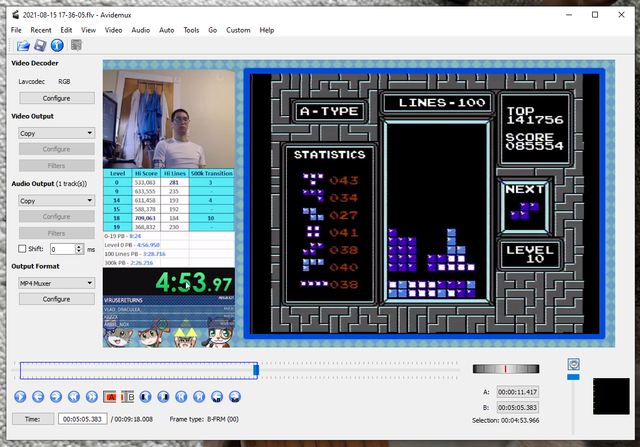Click the Selection duration 00:04:53.966 text
This screenshot has height=447, width=640.
(505, 420)
